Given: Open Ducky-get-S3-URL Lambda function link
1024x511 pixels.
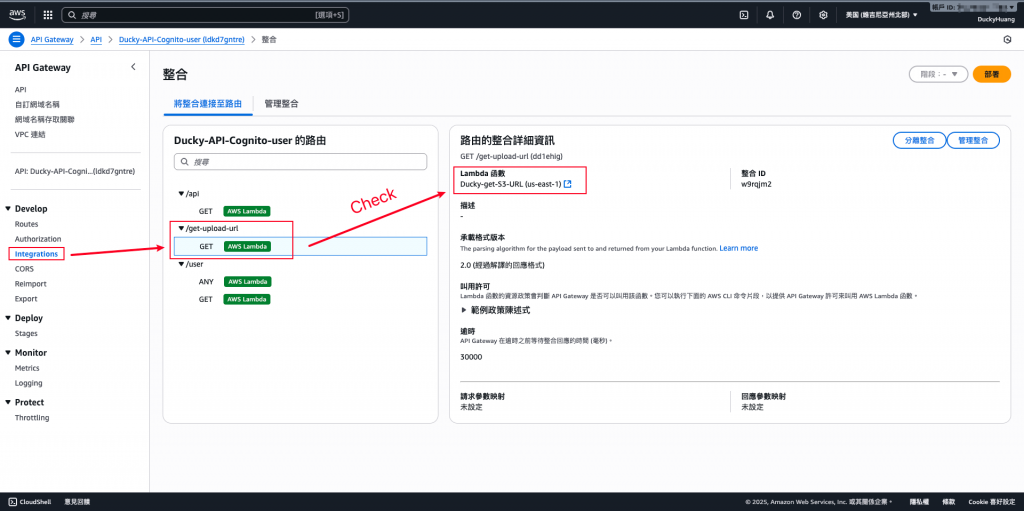Looking at the screenshot, I should pyautogui.click(x=511, y=184).
